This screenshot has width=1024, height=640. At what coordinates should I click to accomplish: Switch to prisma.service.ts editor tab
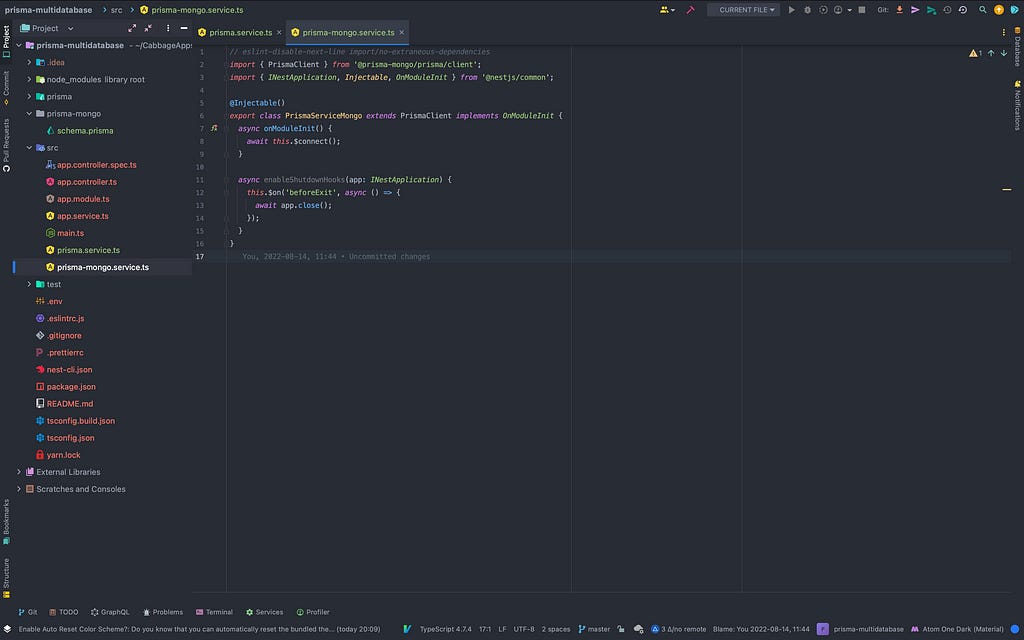coord(240,33)
